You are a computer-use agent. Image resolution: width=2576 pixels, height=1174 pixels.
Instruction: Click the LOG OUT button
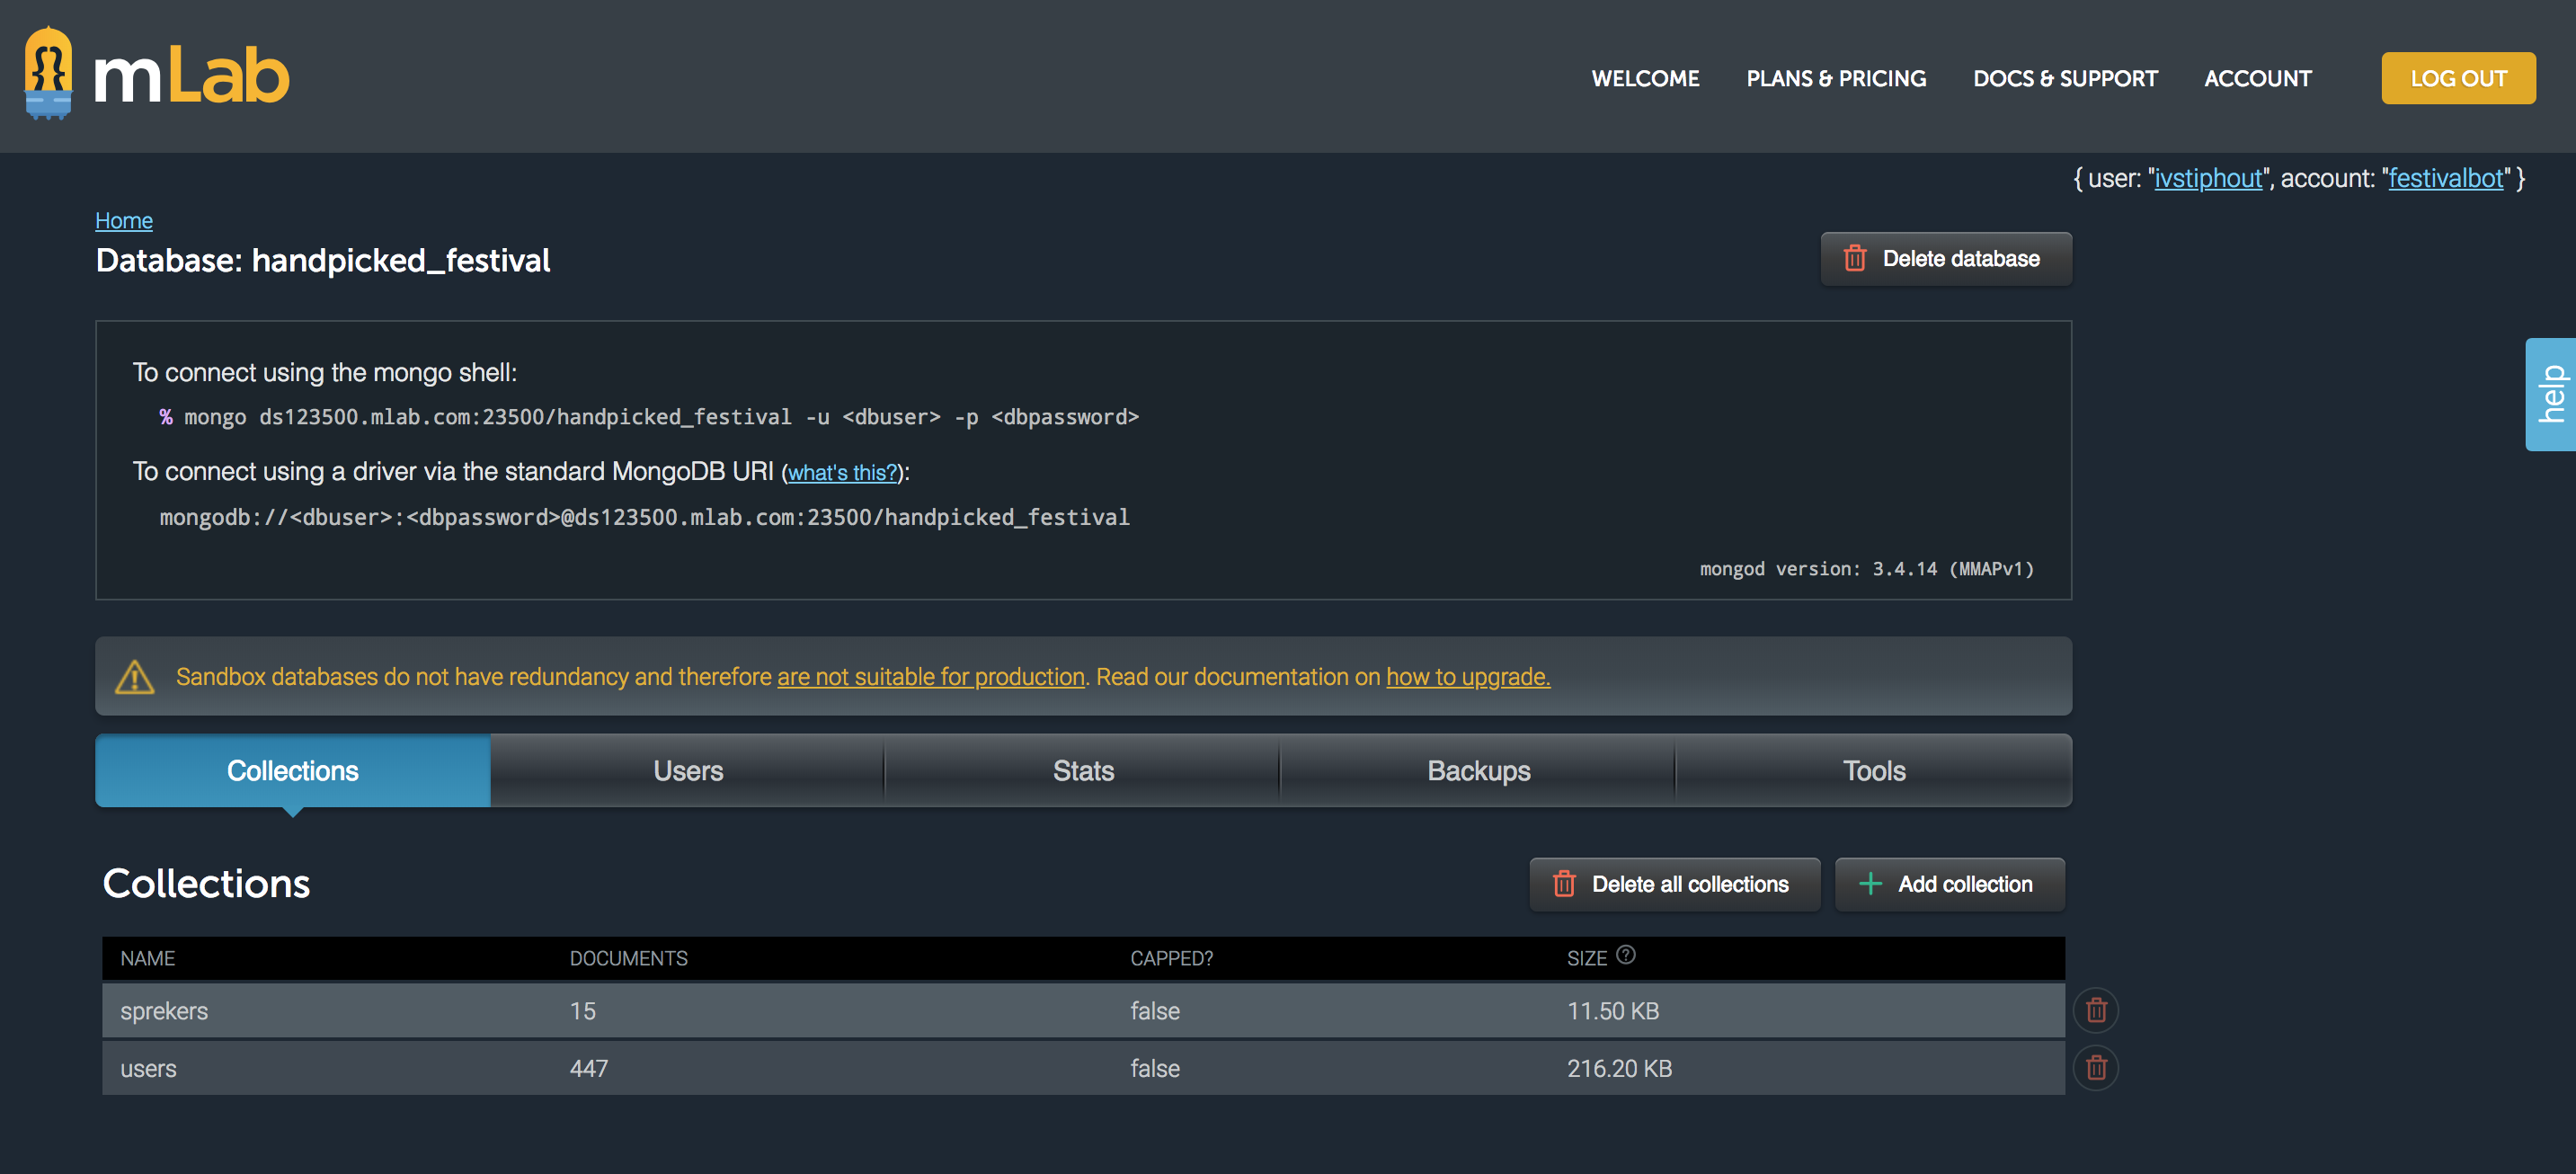click(x=2457, y=78)
